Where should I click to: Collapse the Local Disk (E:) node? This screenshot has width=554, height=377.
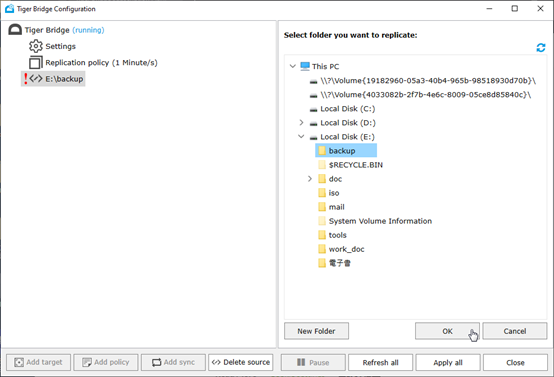[301, 136]
